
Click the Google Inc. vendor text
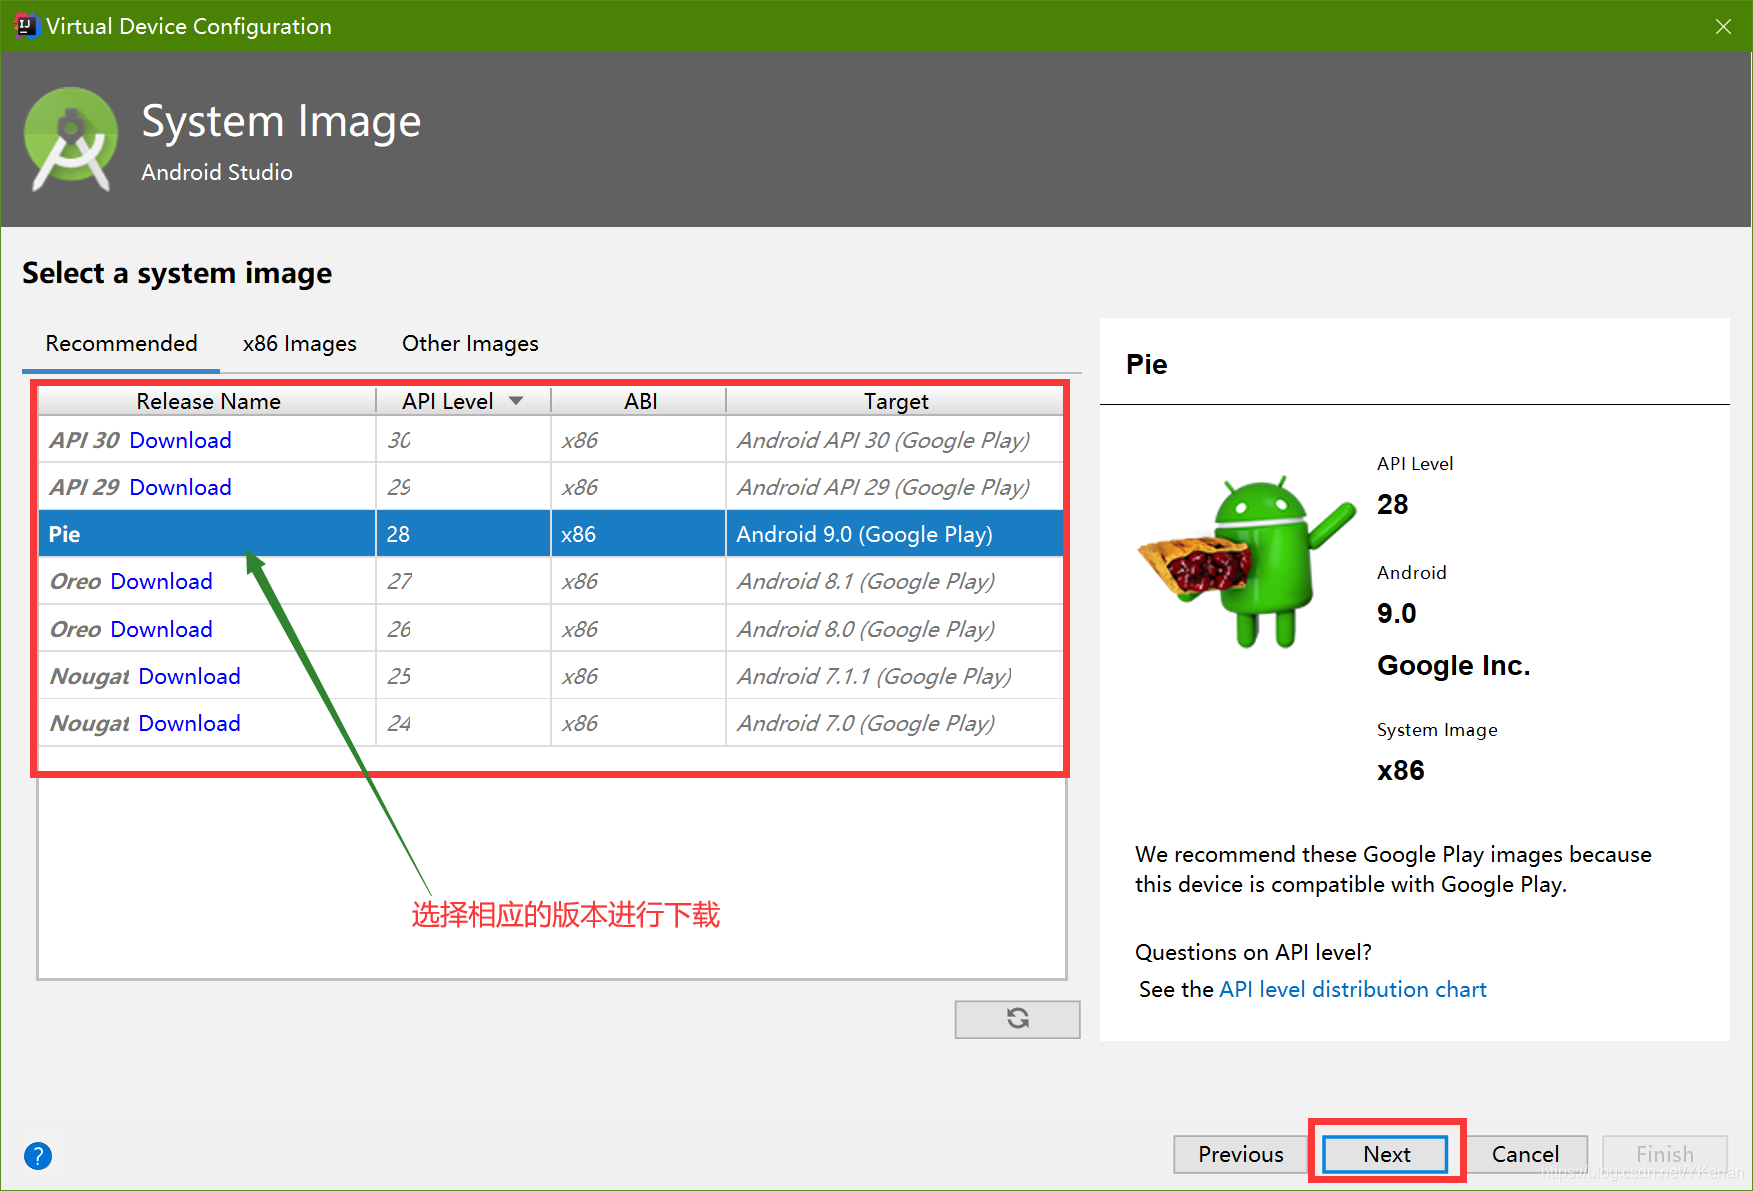click(x=1453, y=666)
